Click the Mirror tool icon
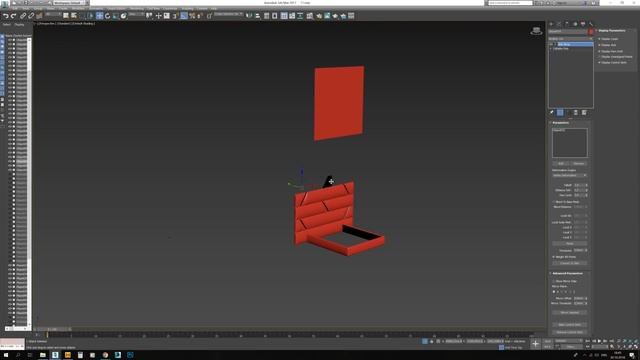The height and width of the screenshot is (360, 640). (249, 16)
